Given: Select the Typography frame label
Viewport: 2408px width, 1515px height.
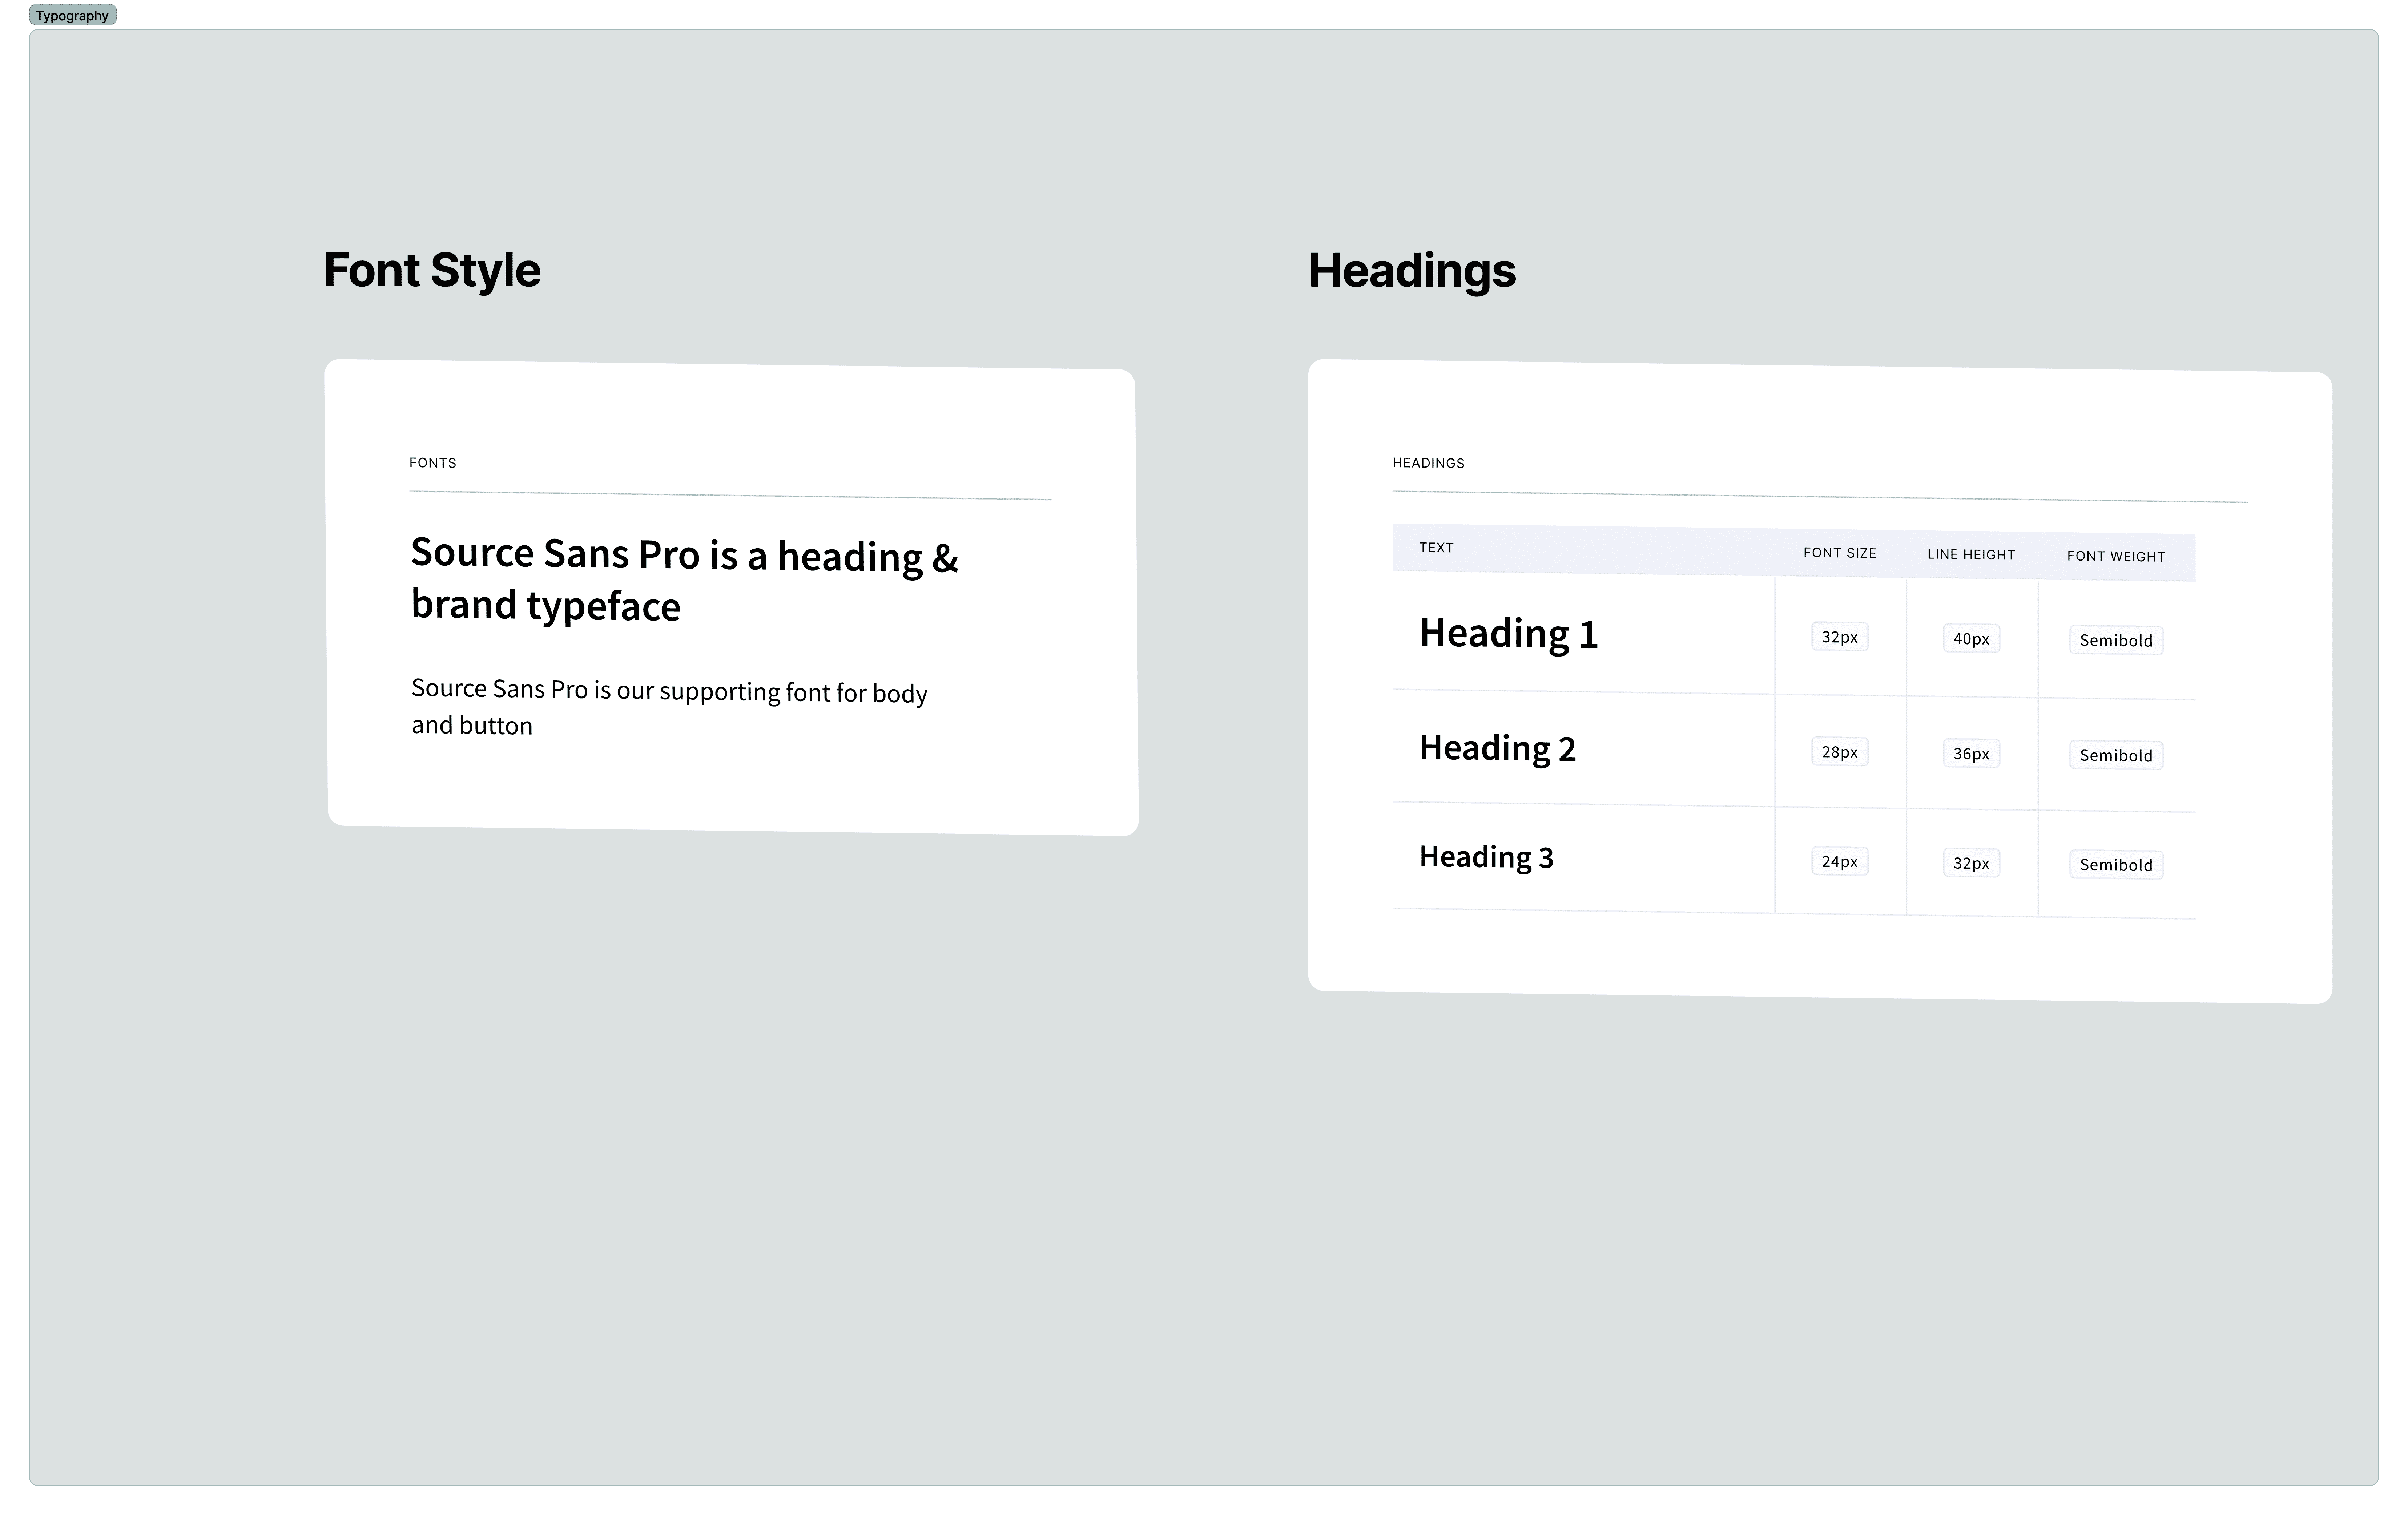Looking at the screenshot, I should pos(72,15).
